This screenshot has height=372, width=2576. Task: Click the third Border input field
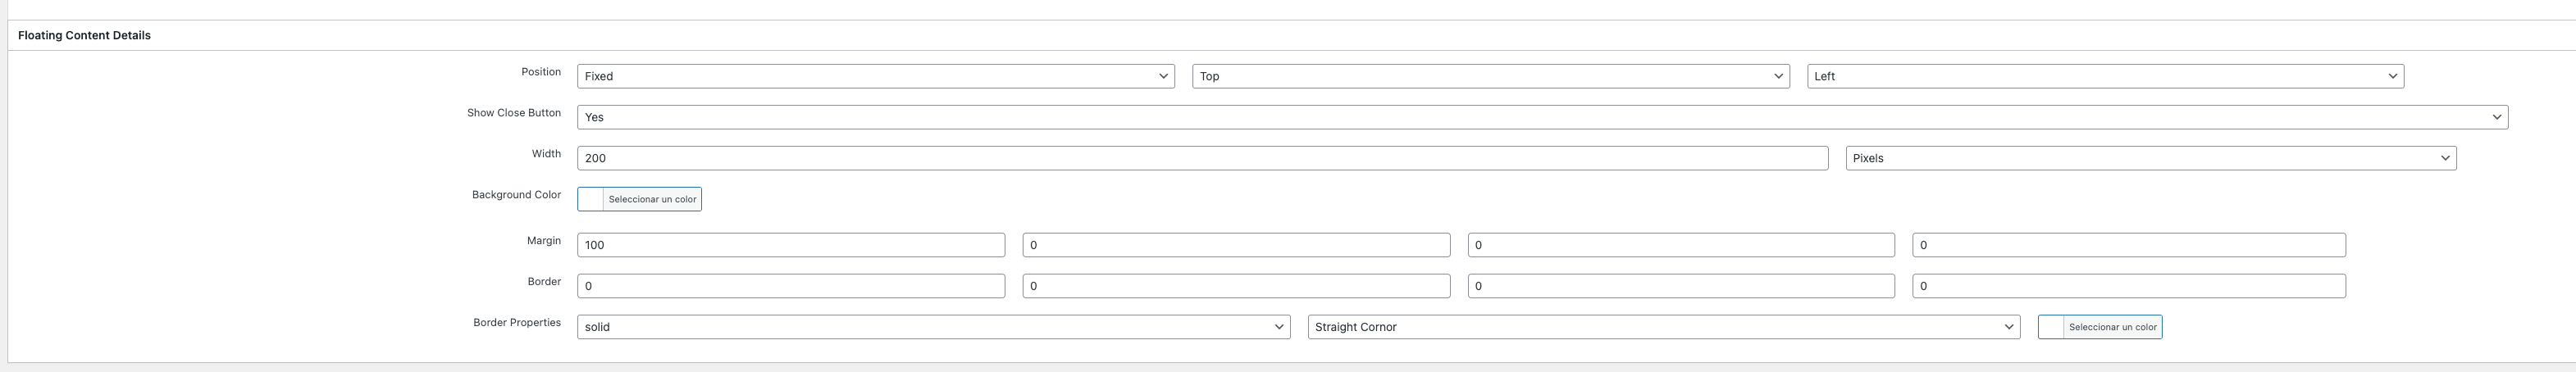(1681, 286)
